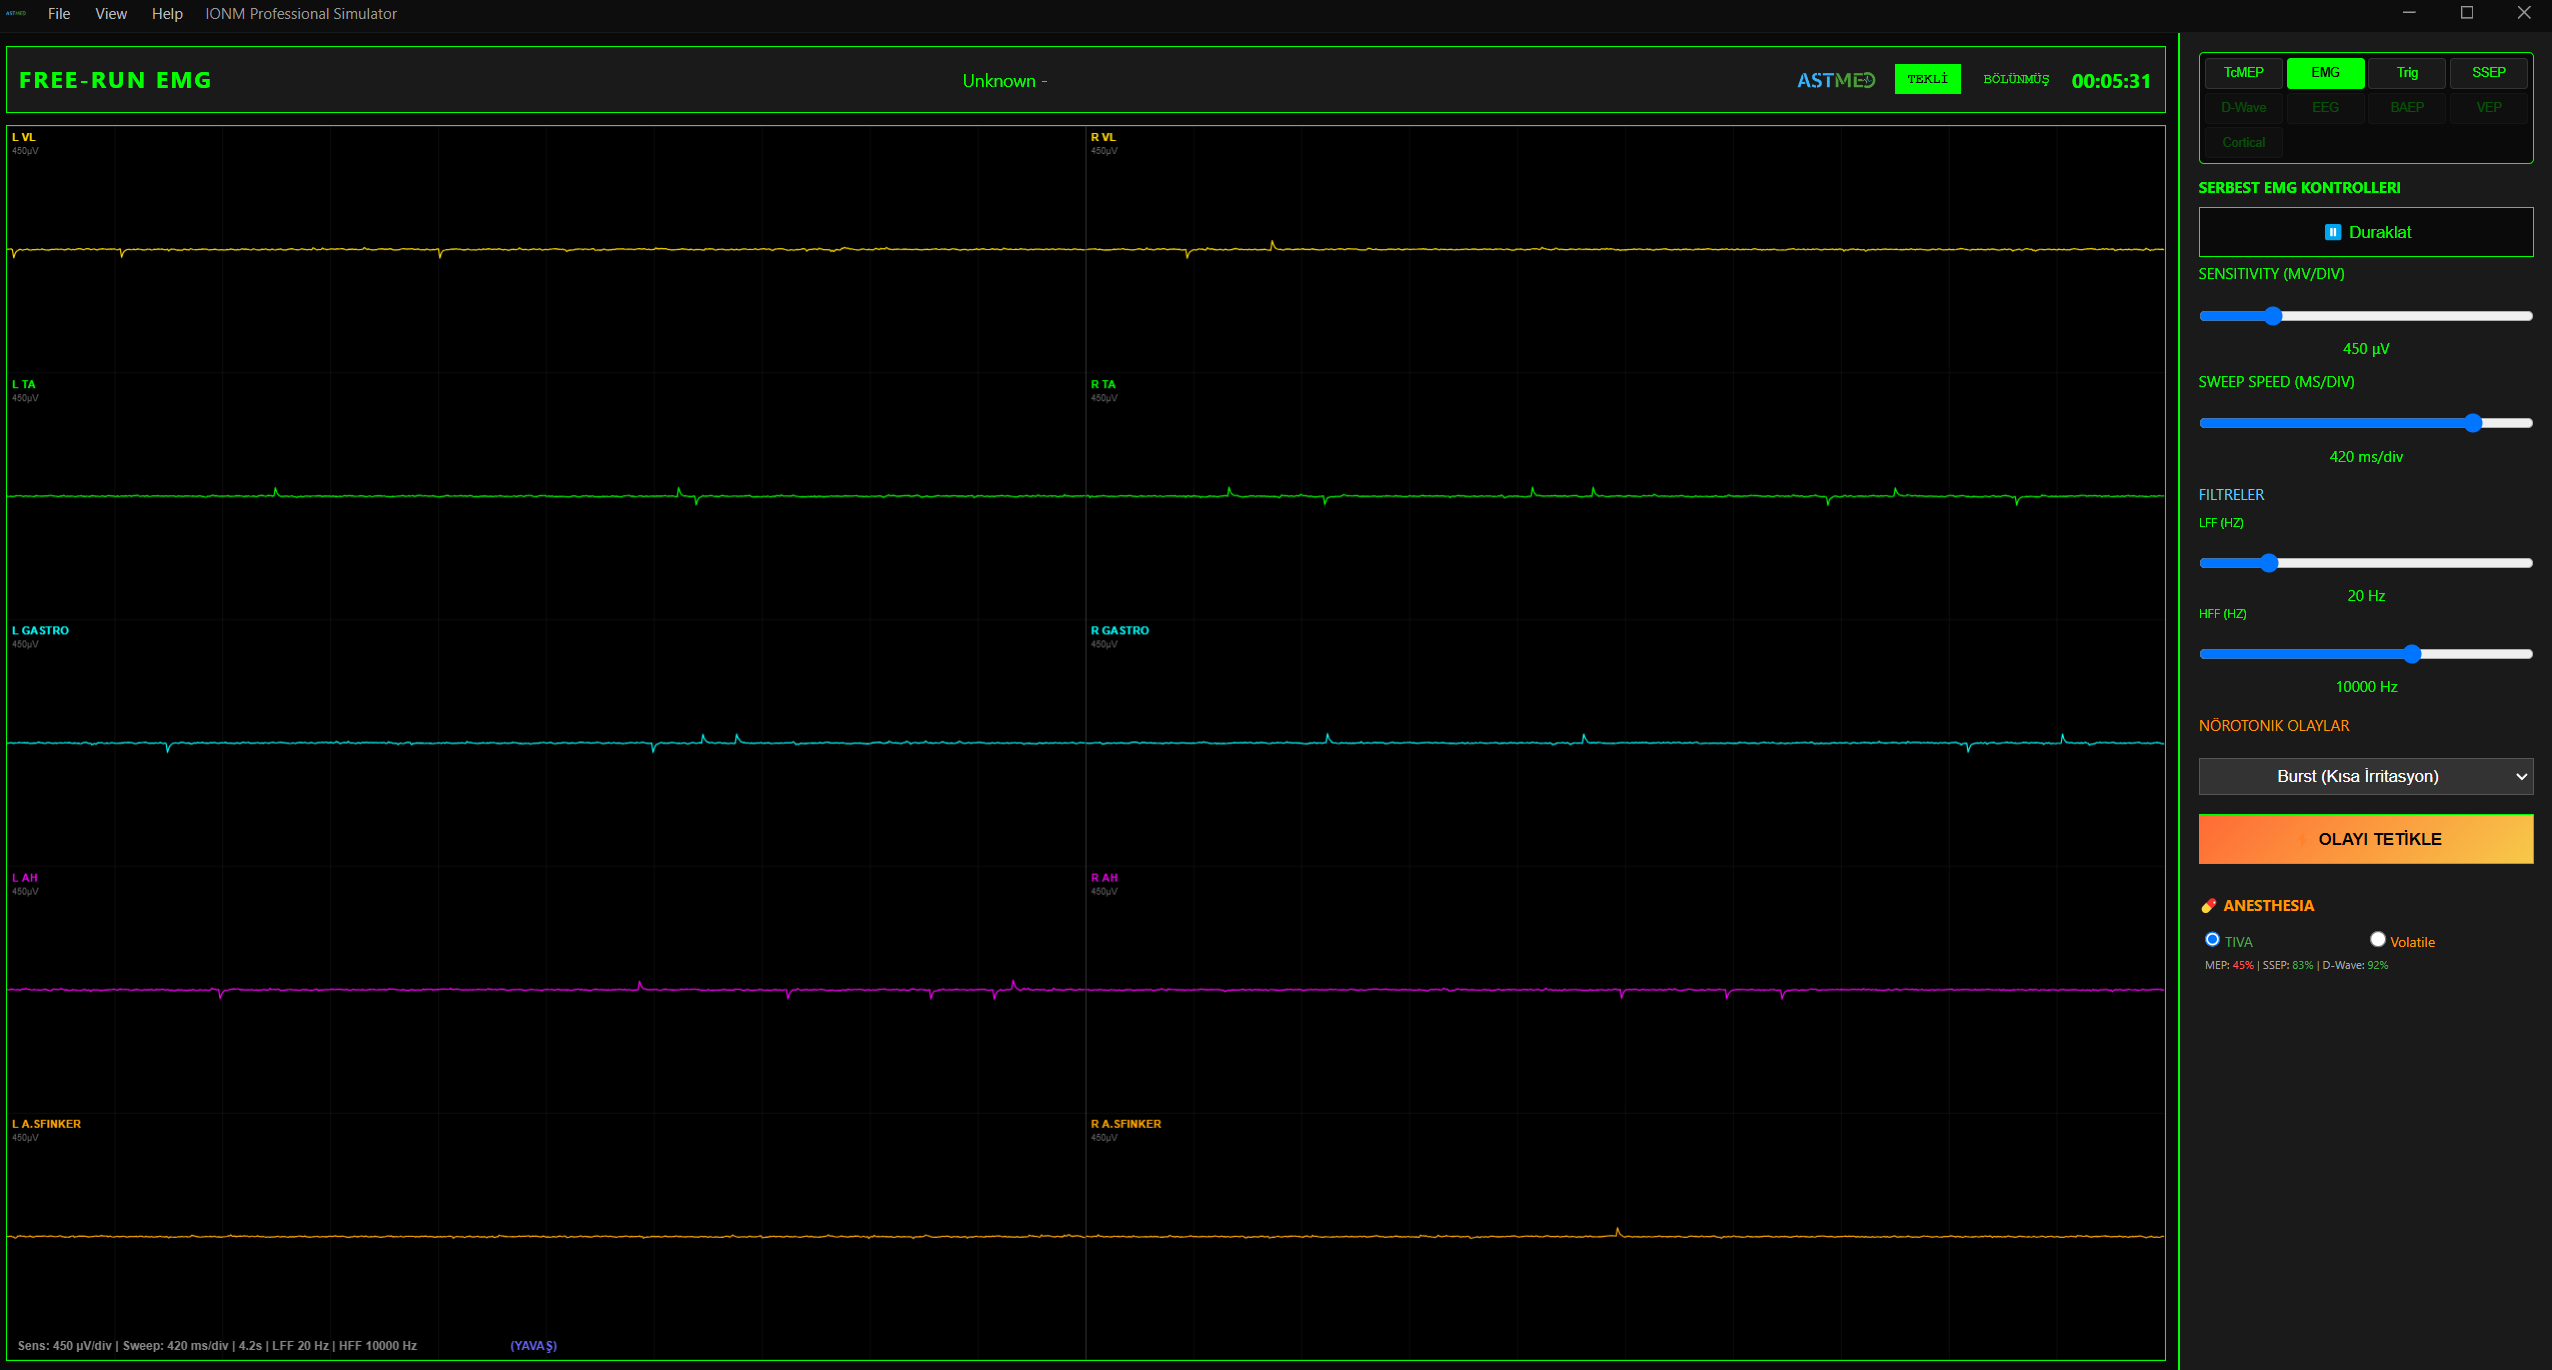Switch to BÖLÜNMÜŞ split view mode

[2015, 79]
